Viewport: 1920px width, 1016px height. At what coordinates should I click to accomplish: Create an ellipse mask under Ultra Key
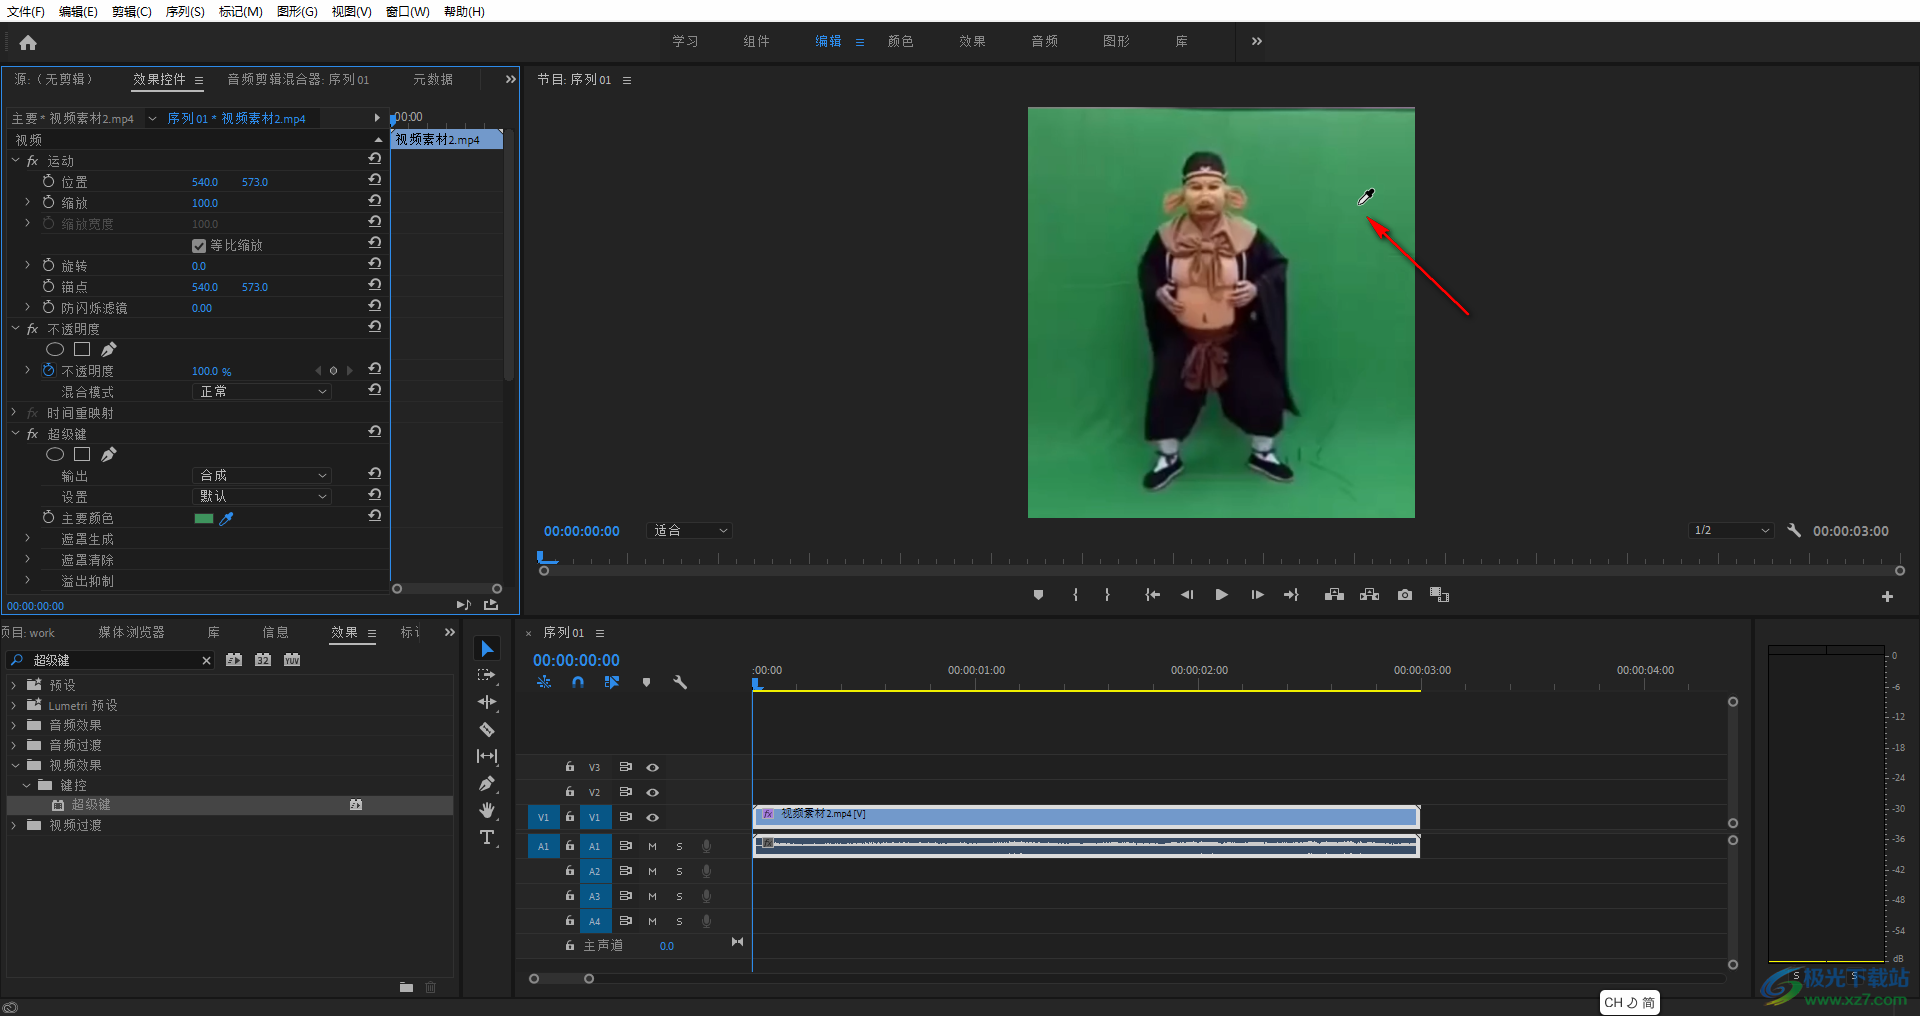tap(55, 454)
